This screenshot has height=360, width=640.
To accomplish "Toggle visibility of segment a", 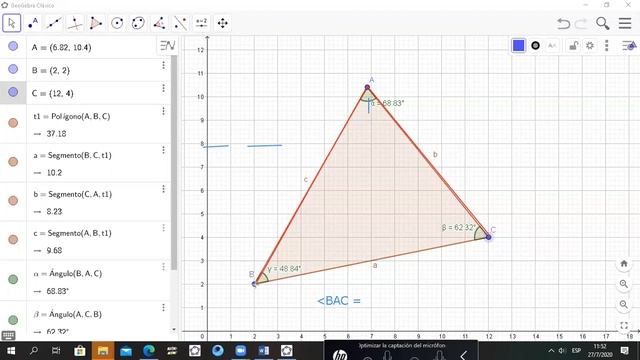I will (13, 162).
